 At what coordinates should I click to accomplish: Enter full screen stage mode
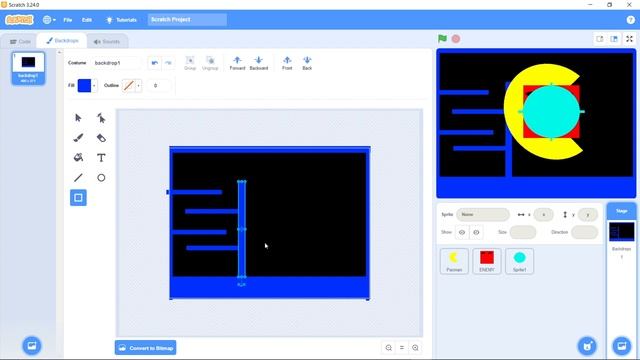click(629, 39)
